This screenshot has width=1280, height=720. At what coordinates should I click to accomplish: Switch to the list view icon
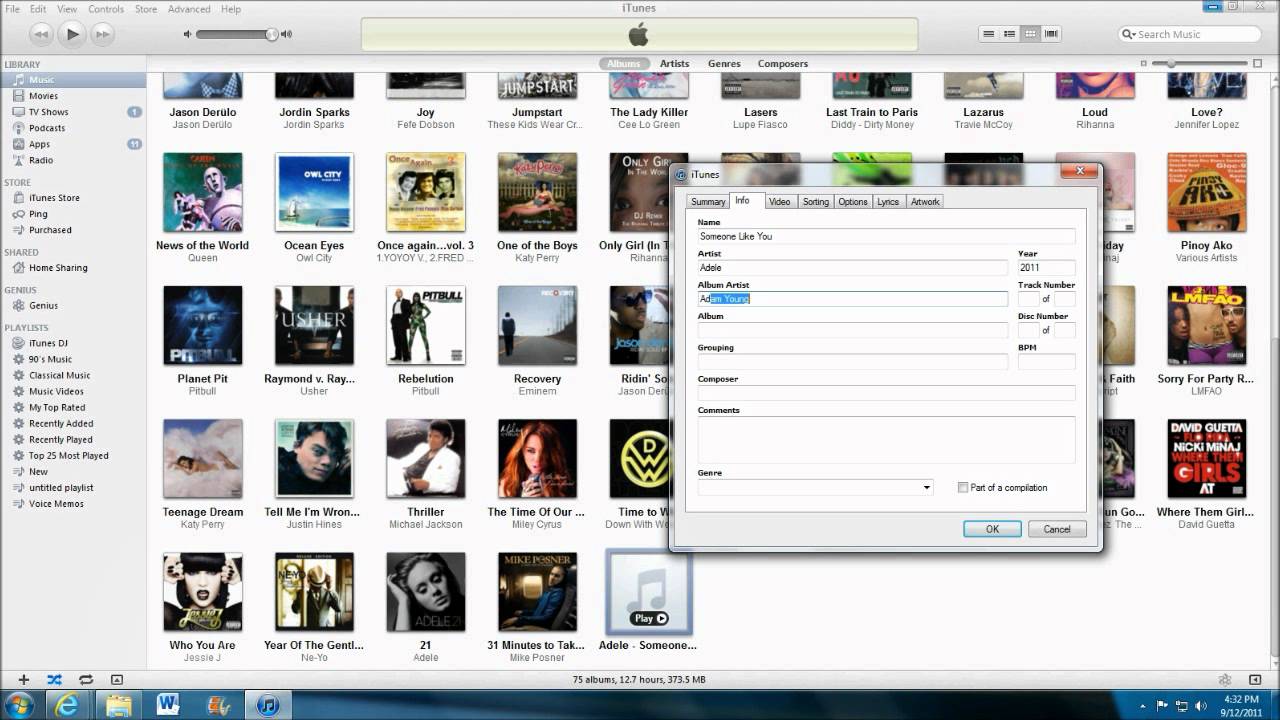(x=988, y=34)
